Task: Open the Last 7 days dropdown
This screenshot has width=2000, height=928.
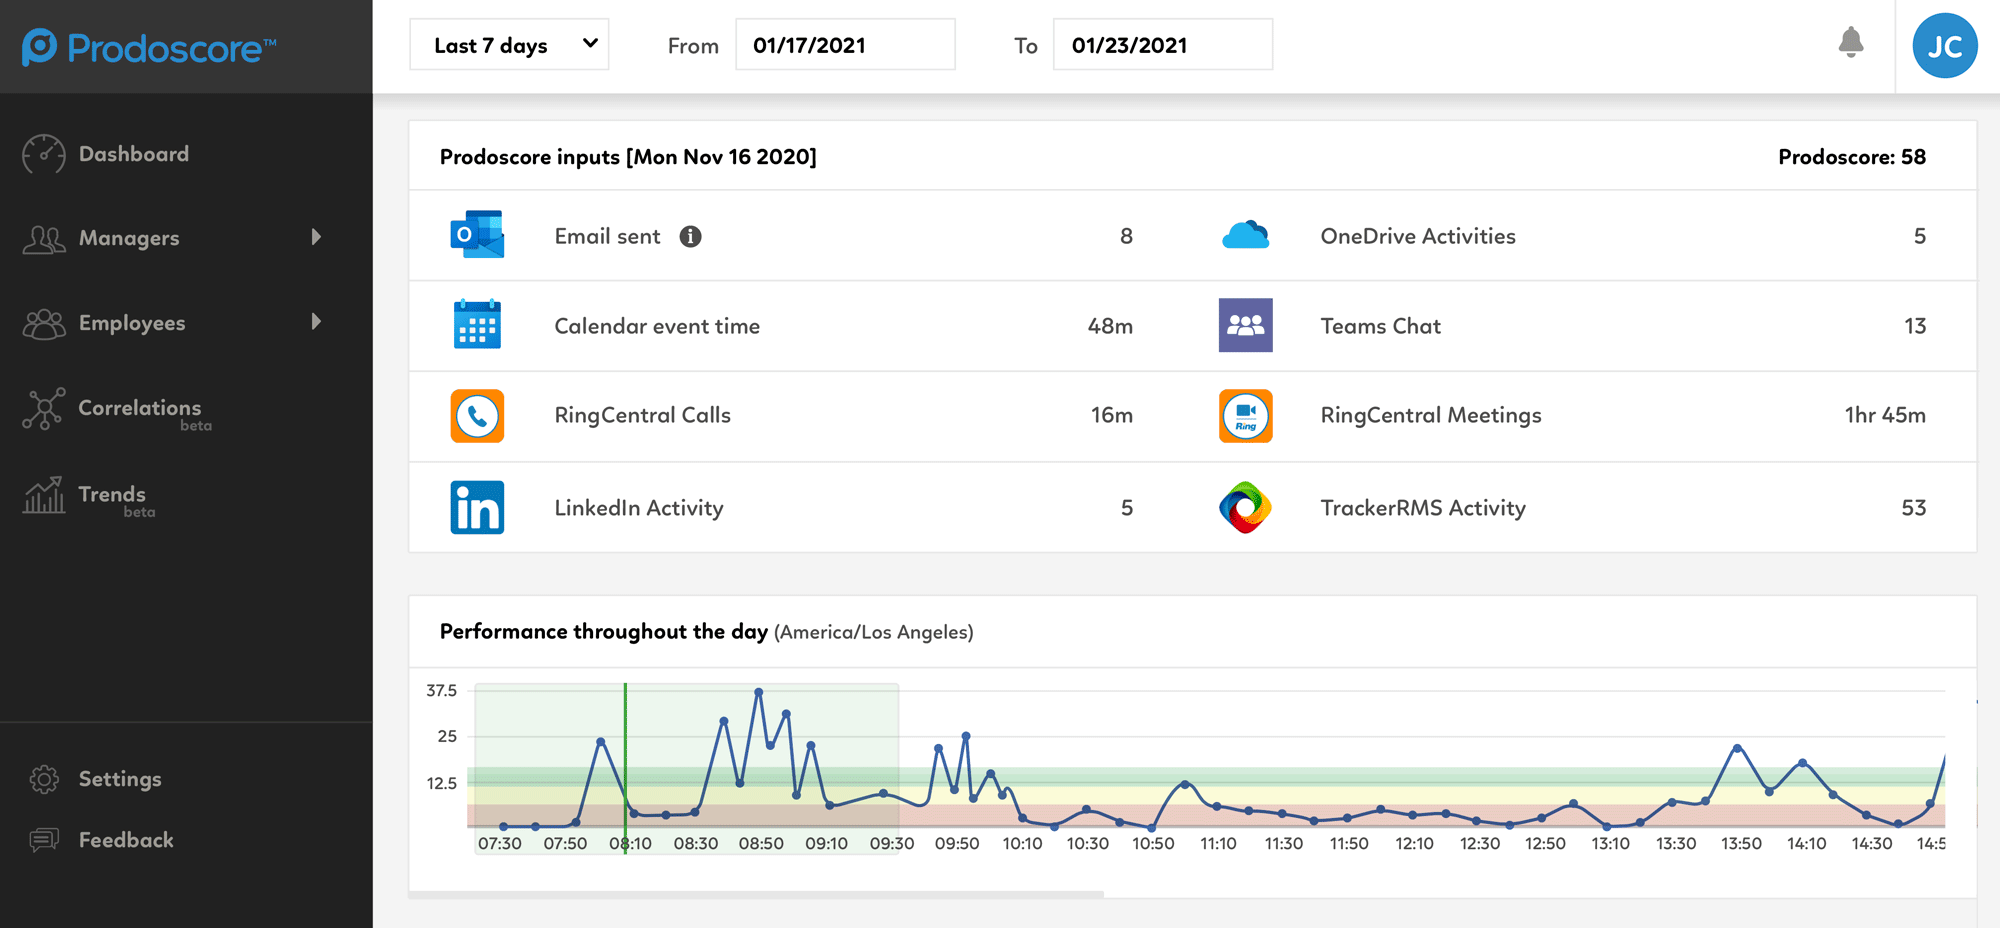Action: point(509,45)
